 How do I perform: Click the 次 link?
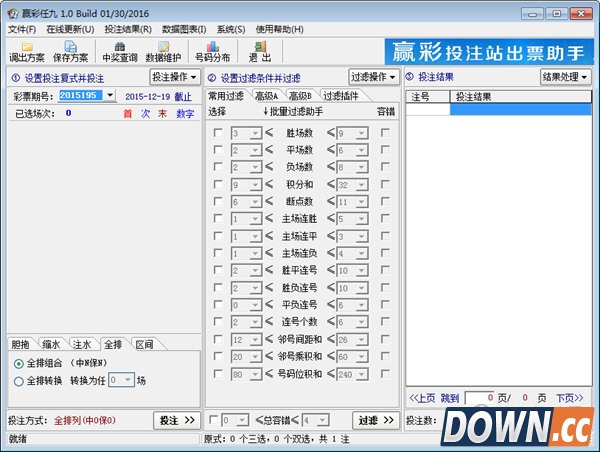[x=145, y=114]
